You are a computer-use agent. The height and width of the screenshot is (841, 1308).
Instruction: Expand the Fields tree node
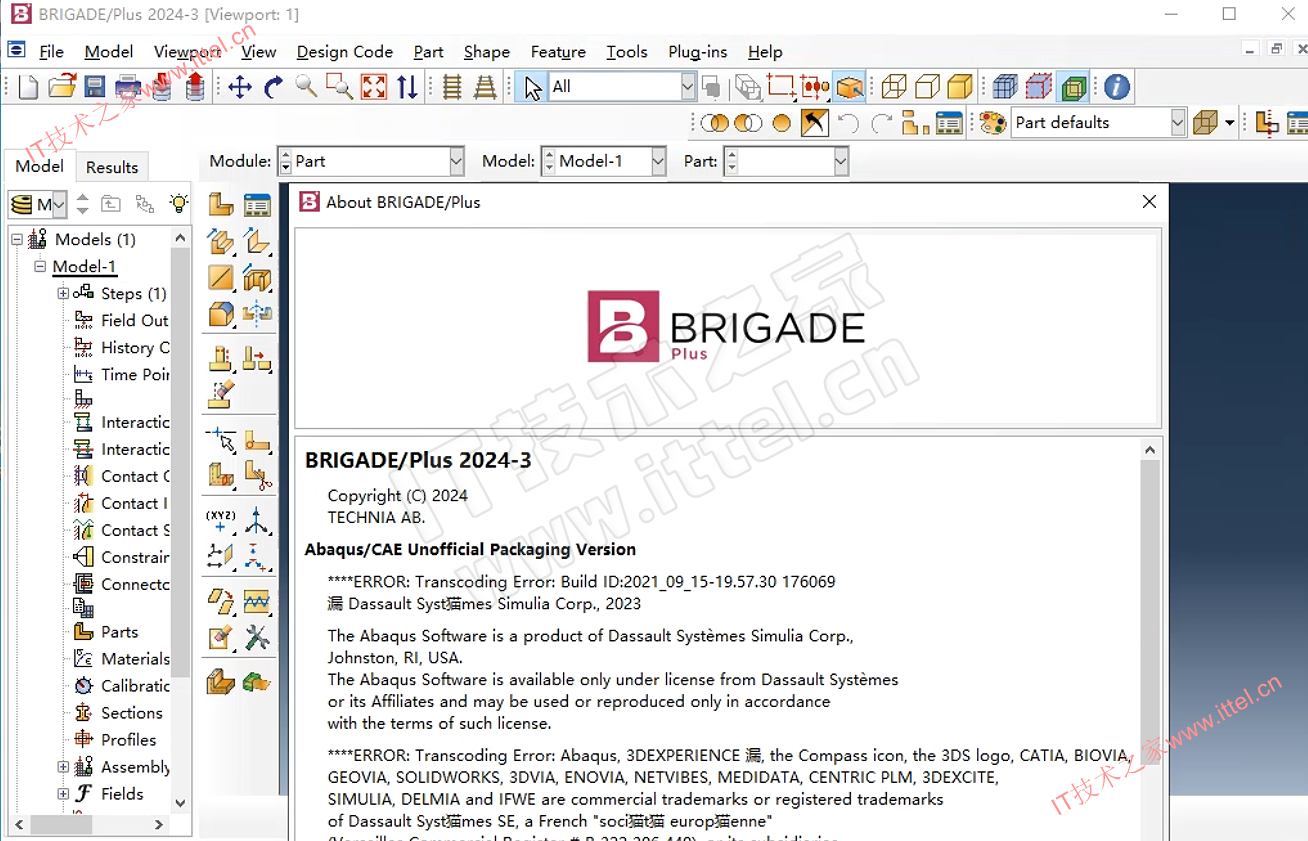click(63, 794)
